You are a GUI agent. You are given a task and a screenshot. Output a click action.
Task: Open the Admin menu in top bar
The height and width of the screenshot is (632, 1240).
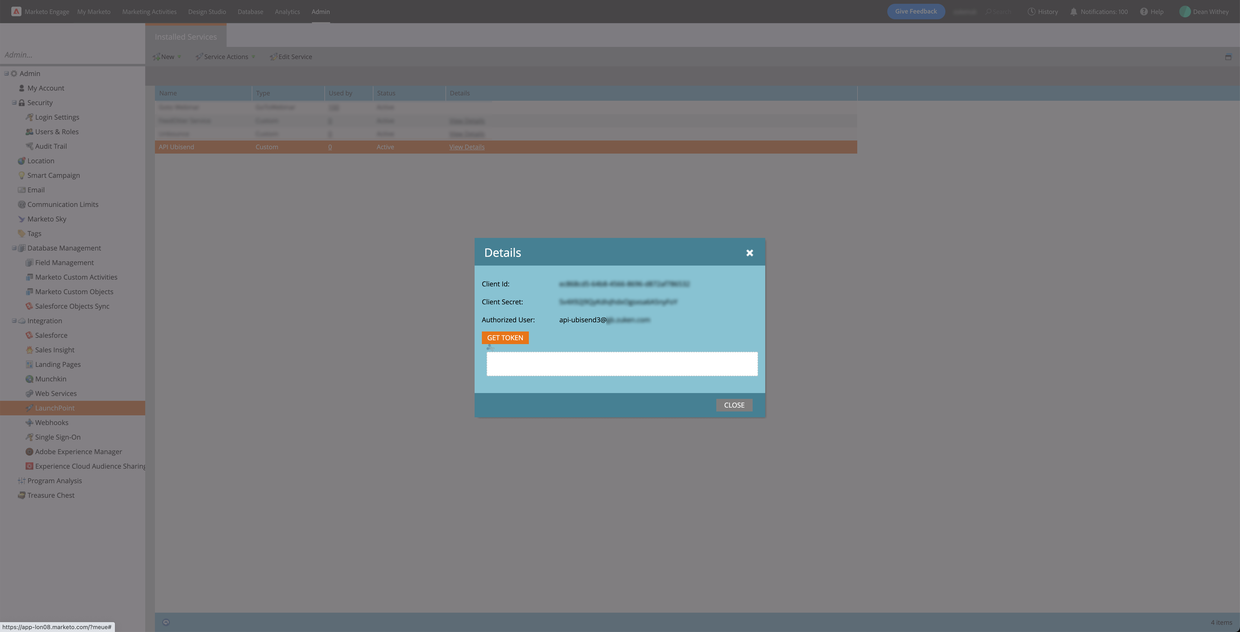pos(320,12)
